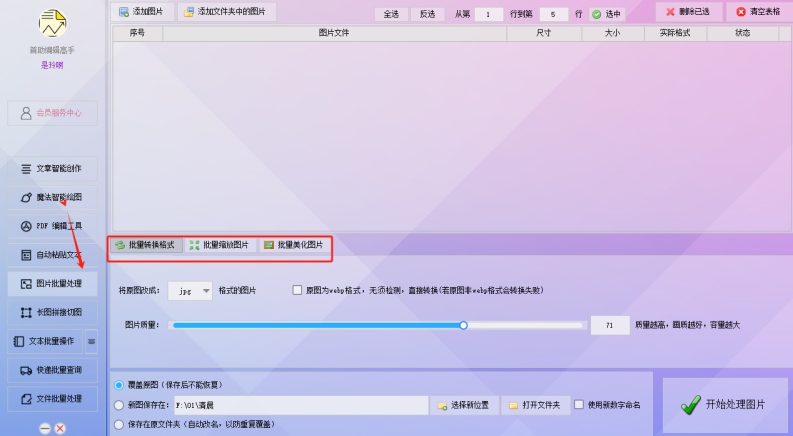
Task: Click 开始处理图片 to start processing
Action: 725,405
